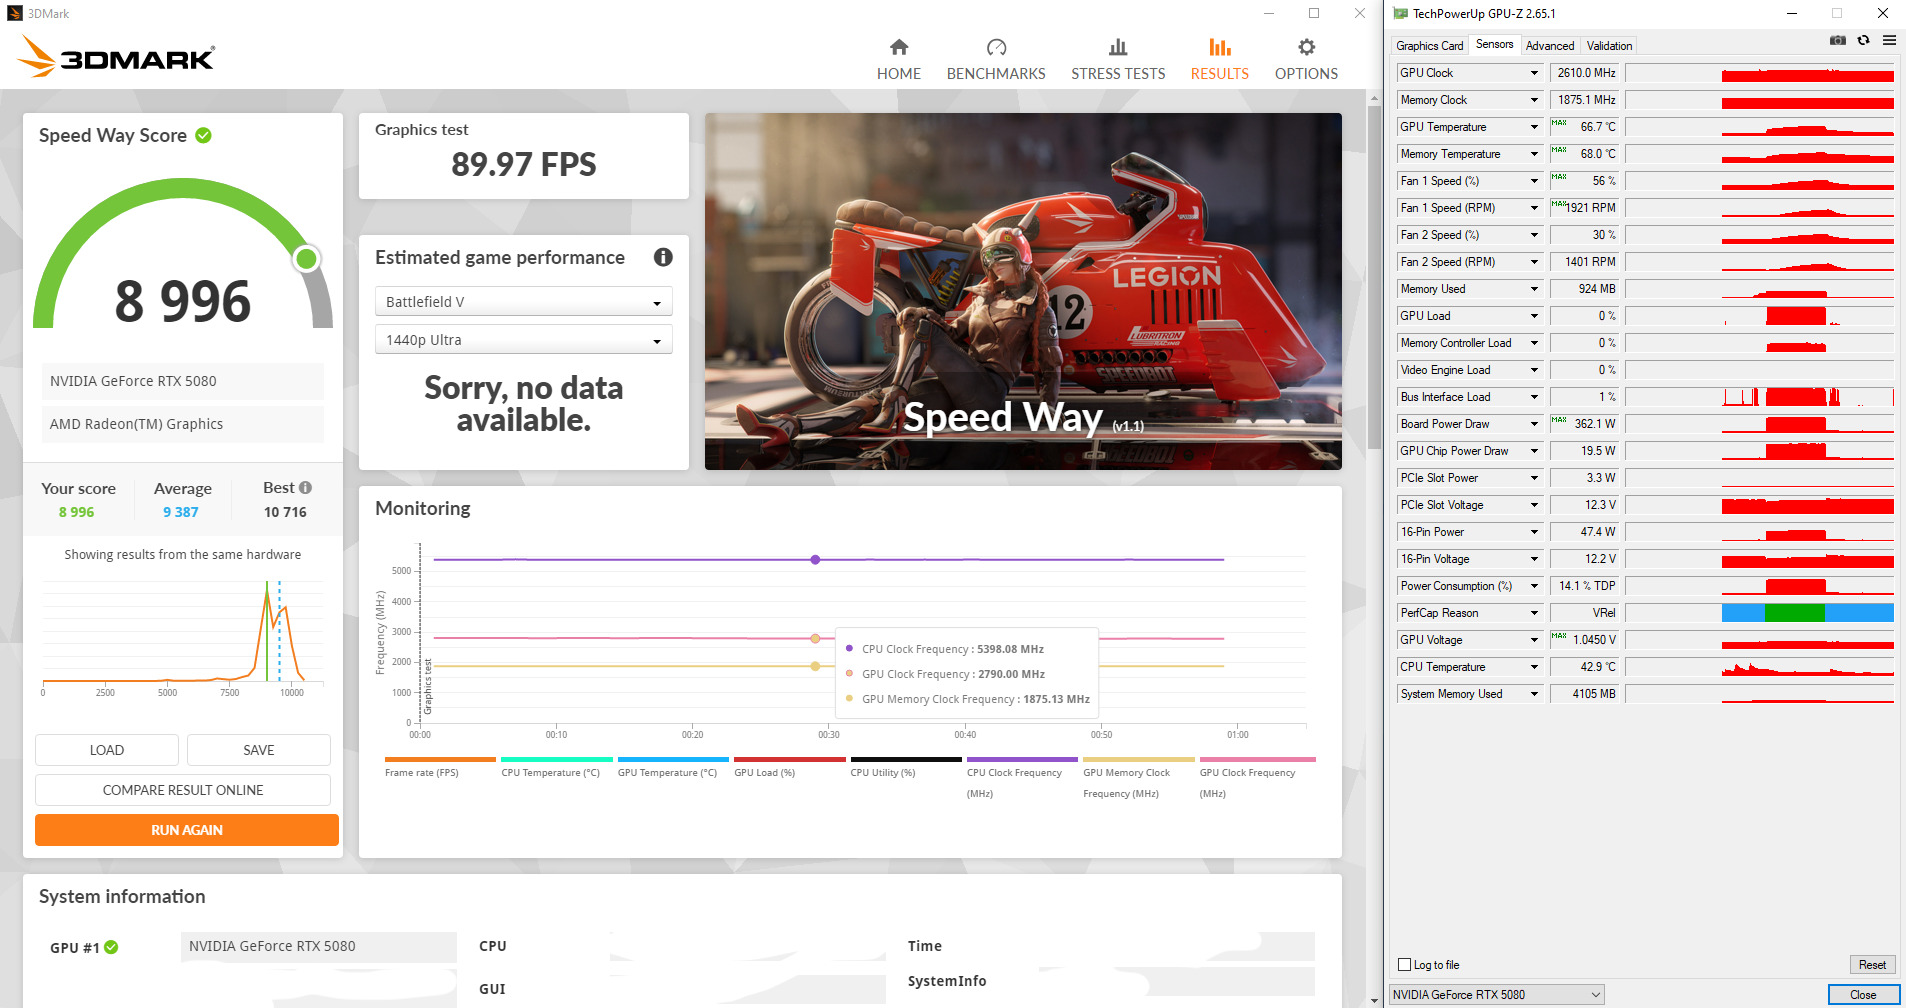Open GPU Temperature sensor dropdown

point(1534,127)
